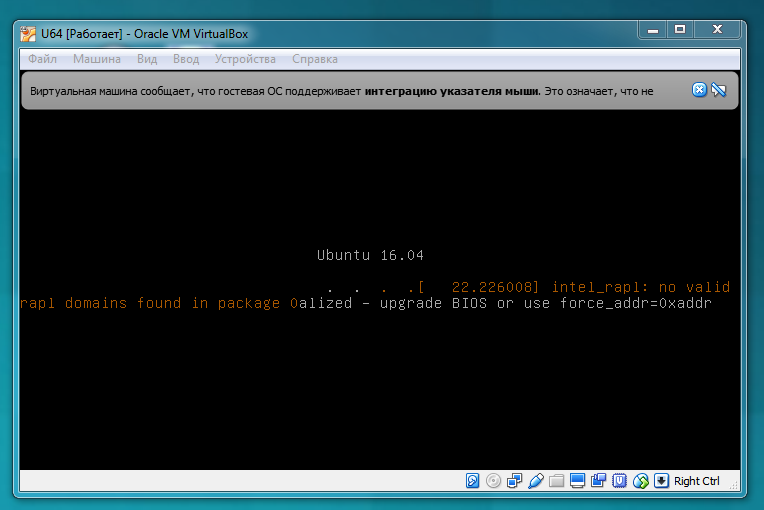Screen dimensions: 764x510
Task: Click the hard disk activity indicator icon
Action: (473, 481)
